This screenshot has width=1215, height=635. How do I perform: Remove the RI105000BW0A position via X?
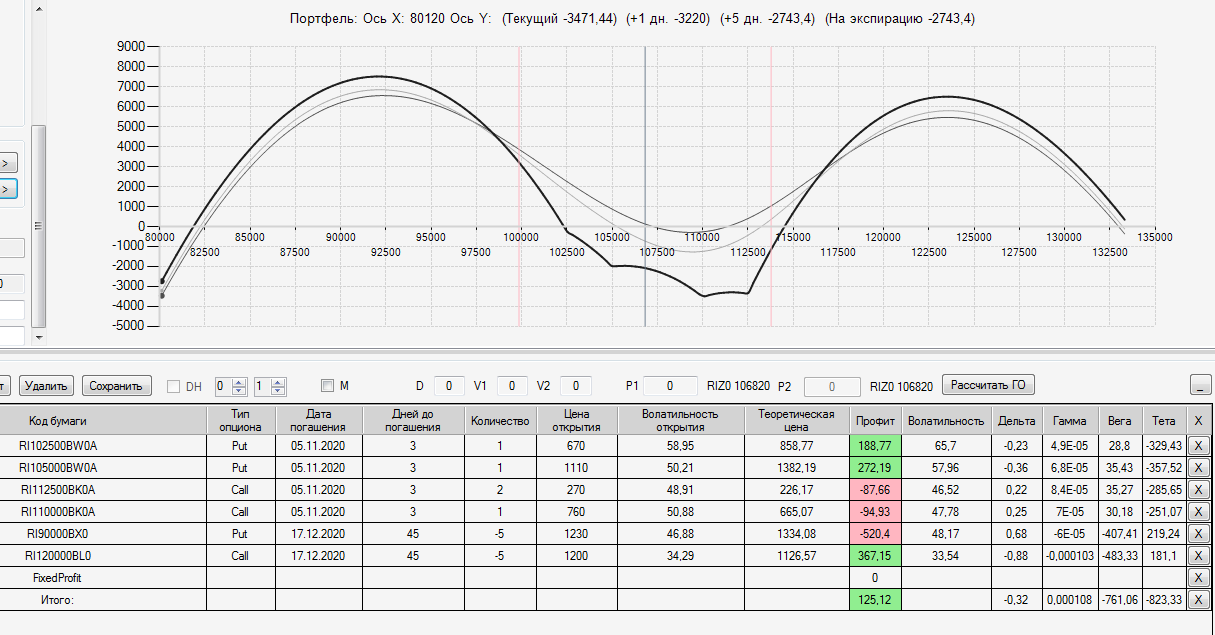1199,468
